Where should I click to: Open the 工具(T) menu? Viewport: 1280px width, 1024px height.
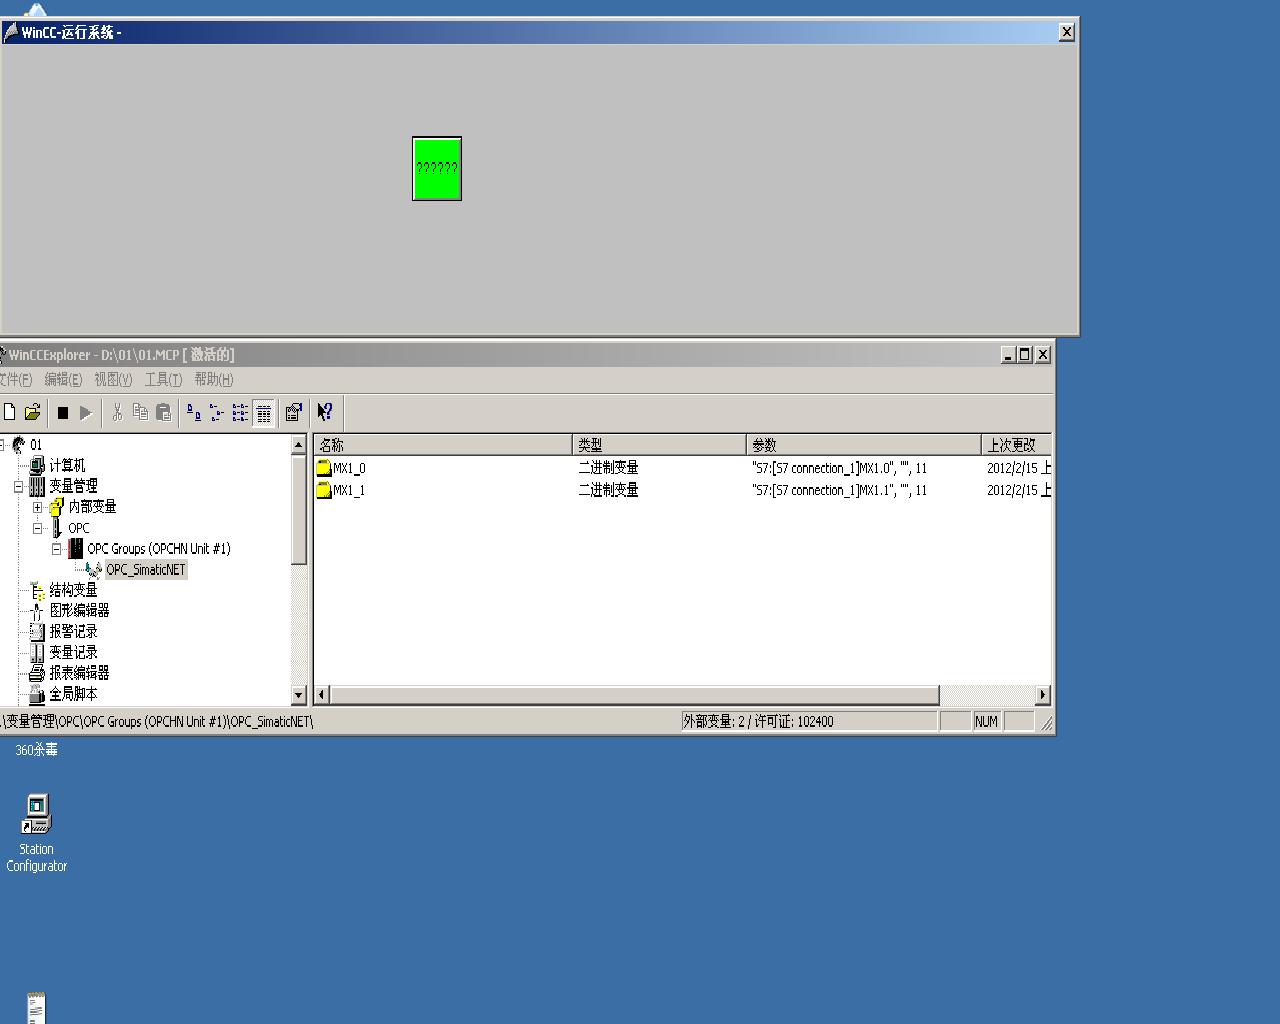click(x=163, y=380)
